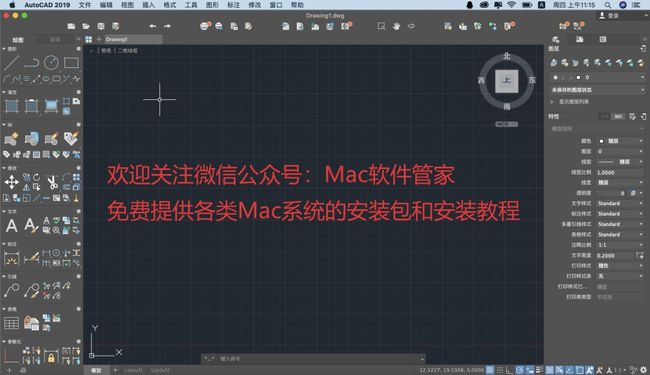This screenshot has height=375, width=650.
Task: Open the 帮助 menu
Action: coord(297,5)
